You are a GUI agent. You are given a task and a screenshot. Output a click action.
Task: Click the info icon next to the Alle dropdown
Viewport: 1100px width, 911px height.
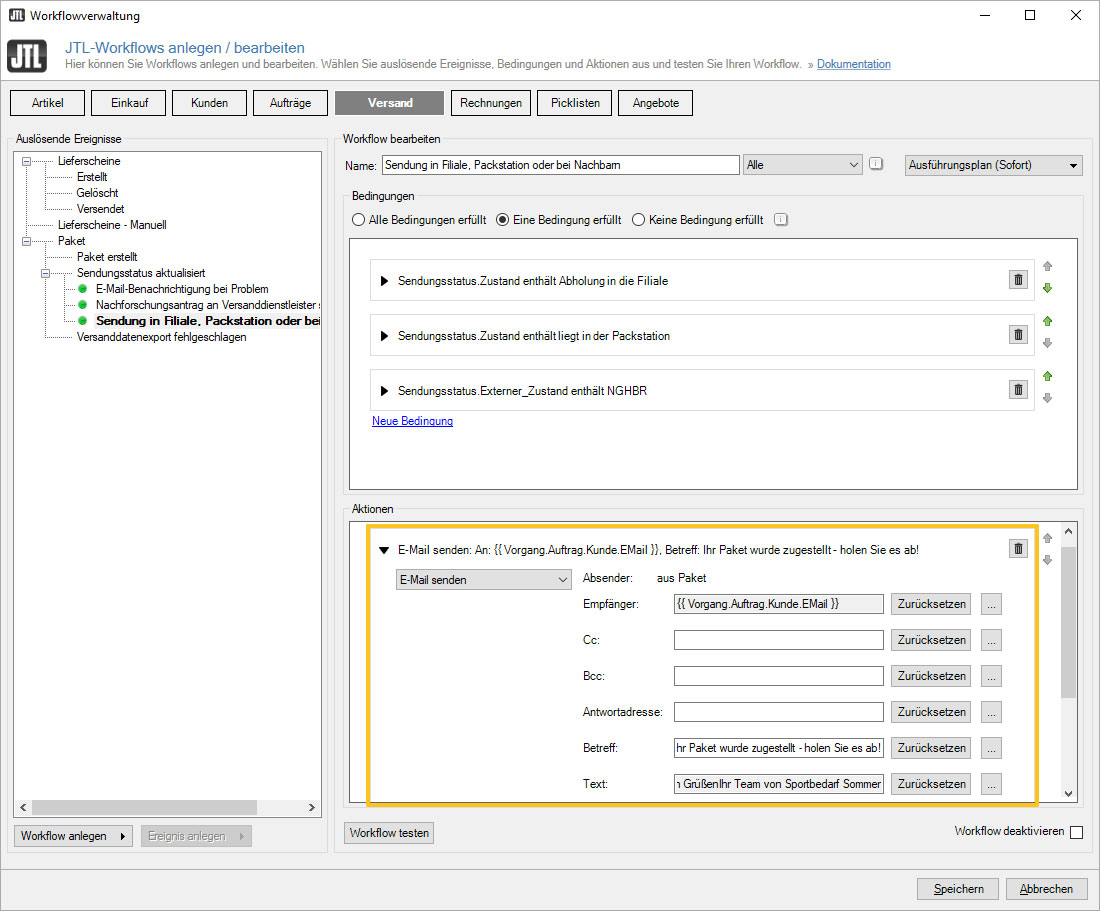point(875,163)
